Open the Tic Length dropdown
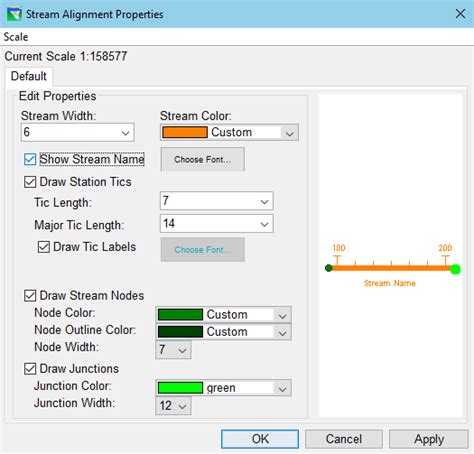474x454 pixels. (217, 201)
